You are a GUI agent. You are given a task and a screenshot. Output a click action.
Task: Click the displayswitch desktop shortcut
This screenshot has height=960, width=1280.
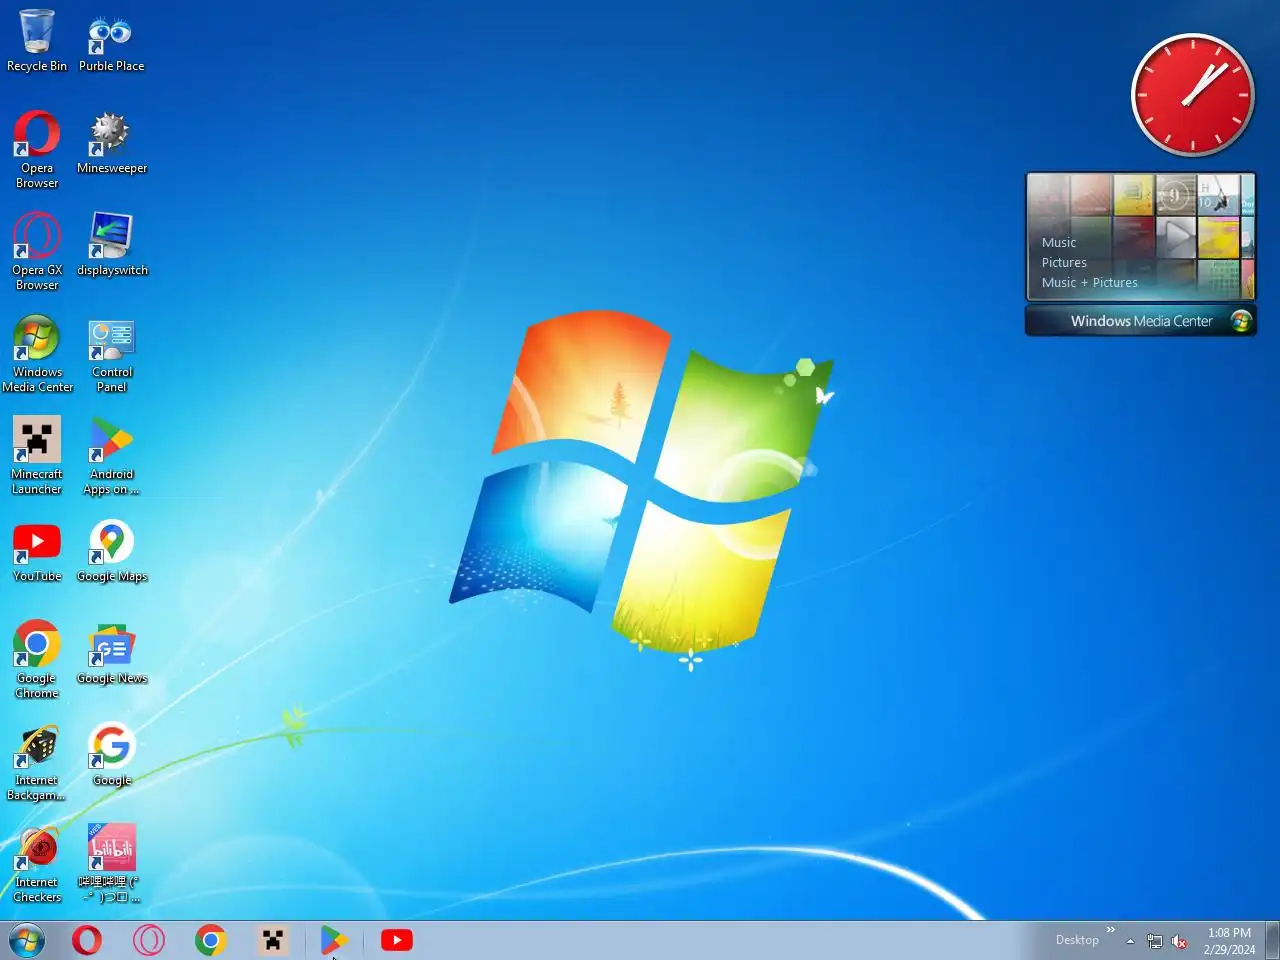111,245
